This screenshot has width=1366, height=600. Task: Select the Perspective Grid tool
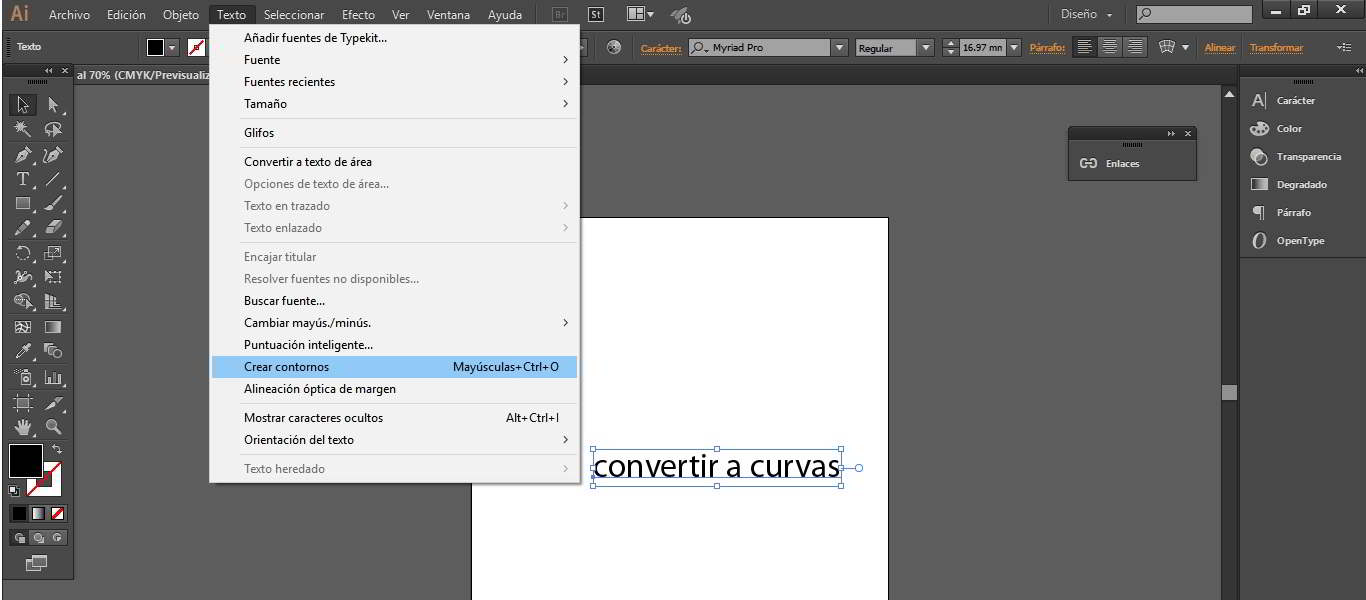click(53, 303)
